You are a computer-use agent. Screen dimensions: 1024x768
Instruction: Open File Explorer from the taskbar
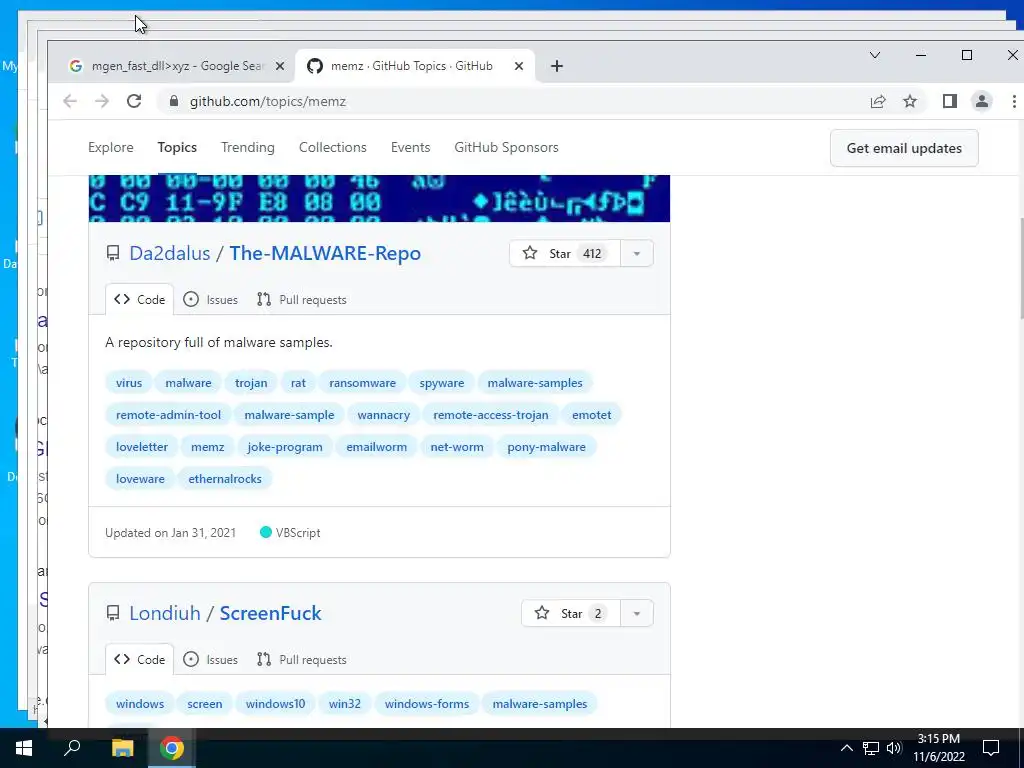122,748
